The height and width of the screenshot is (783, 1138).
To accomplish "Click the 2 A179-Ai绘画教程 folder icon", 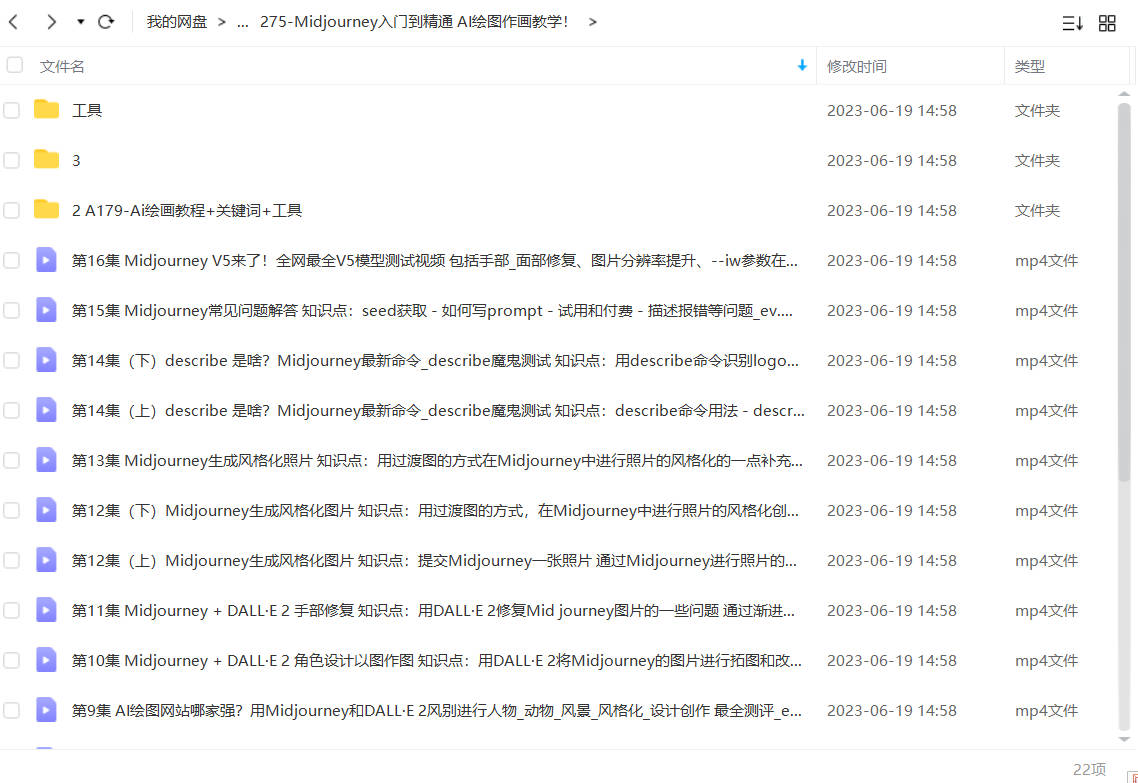I will pos(46,209).
